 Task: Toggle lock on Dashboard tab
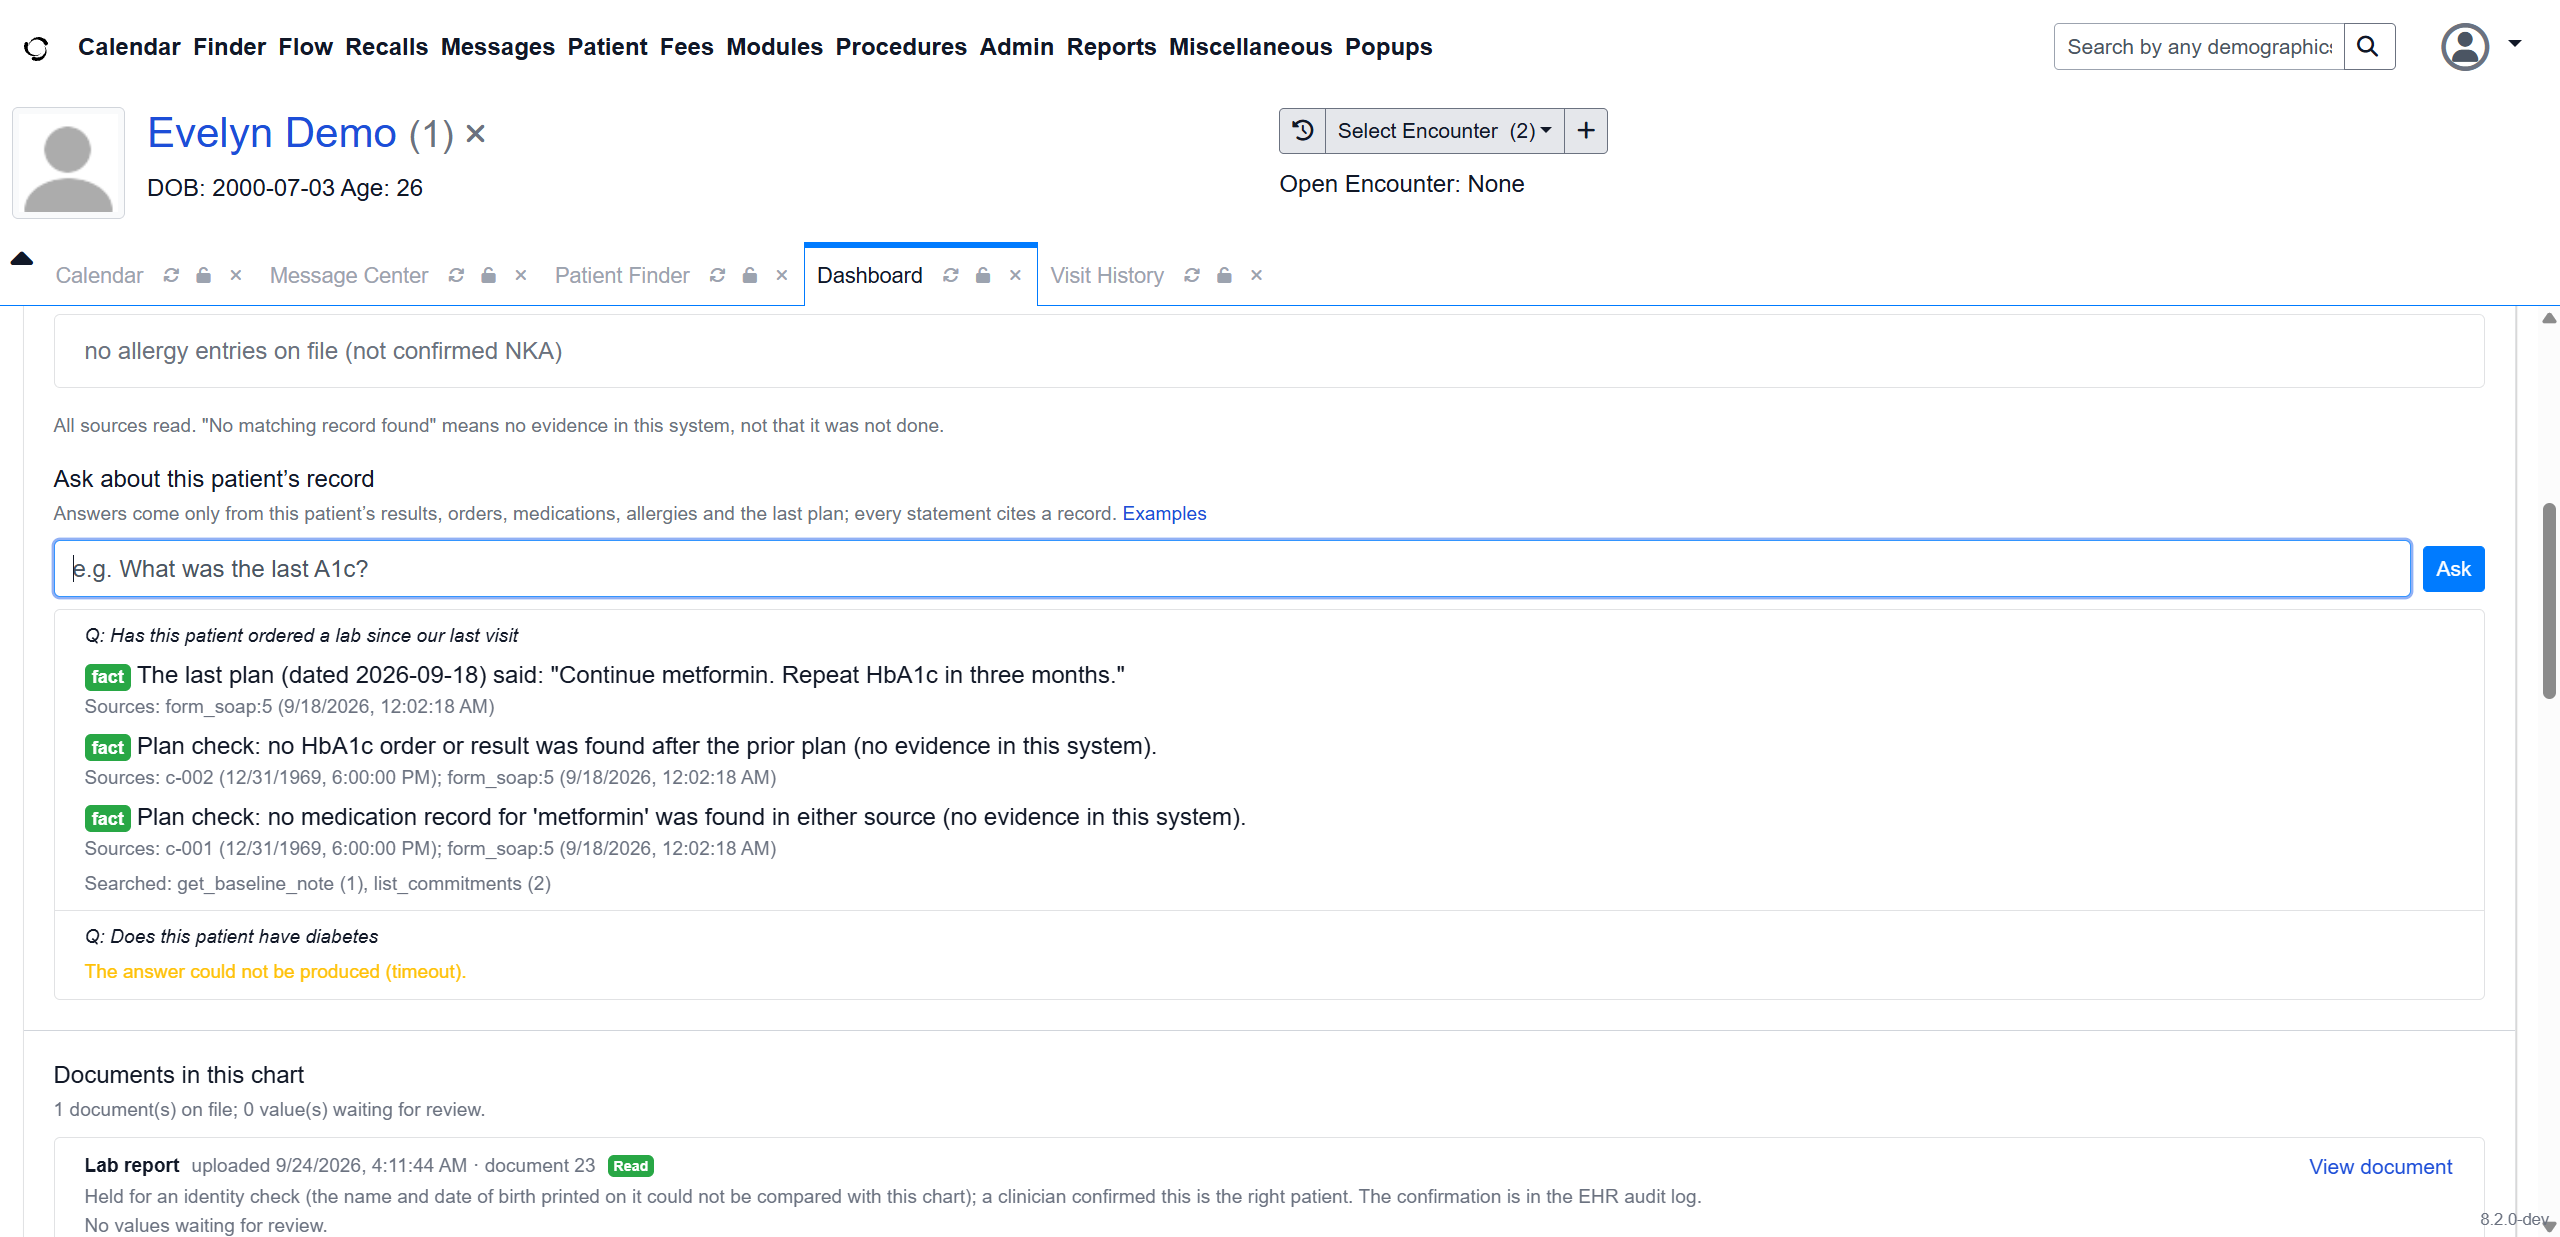tap(983, 275)
